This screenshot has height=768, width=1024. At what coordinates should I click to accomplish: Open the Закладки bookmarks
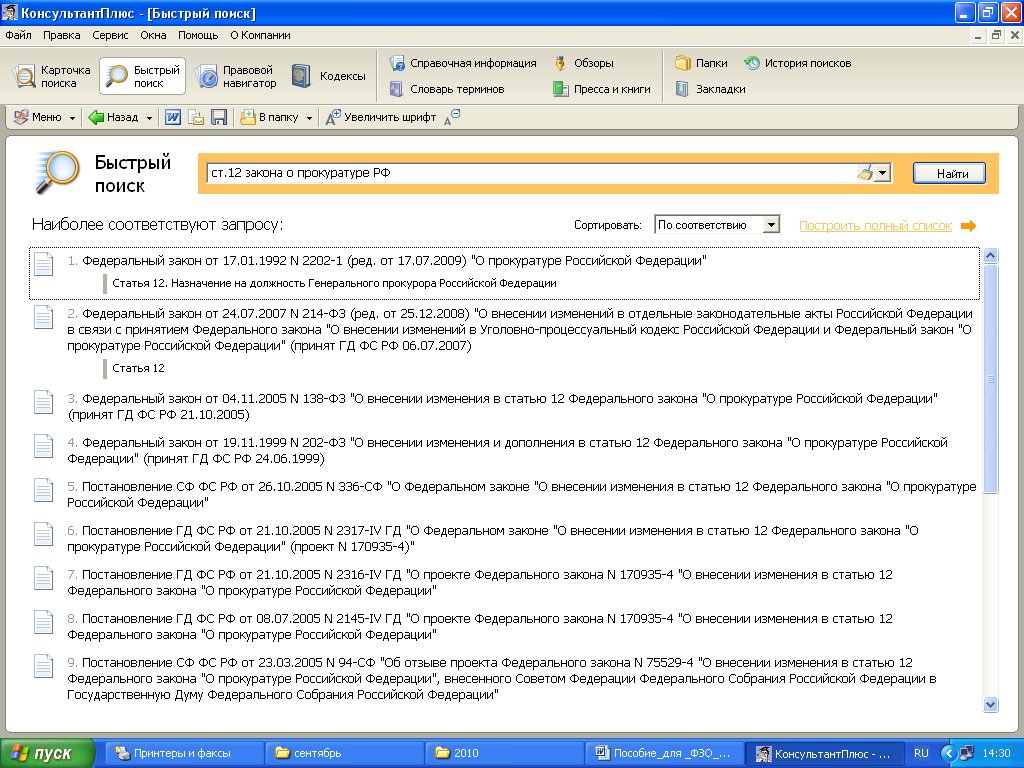[710, 89]
